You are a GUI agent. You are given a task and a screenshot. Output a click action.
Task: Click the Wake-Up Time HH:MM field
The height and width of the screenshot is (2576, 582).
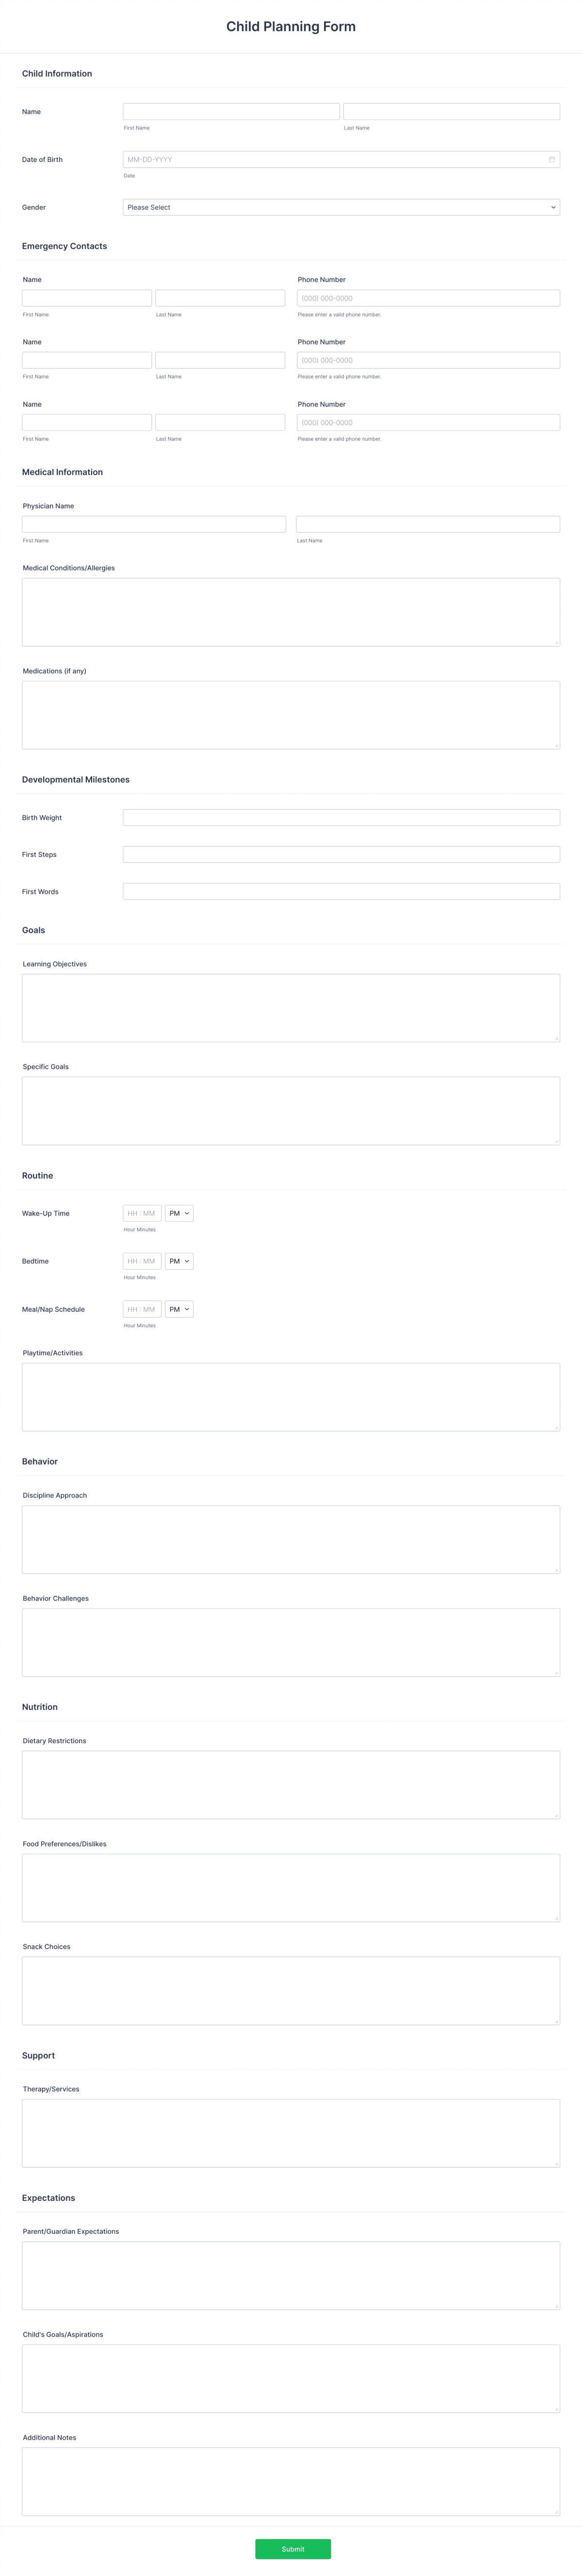pos(140,1213)
